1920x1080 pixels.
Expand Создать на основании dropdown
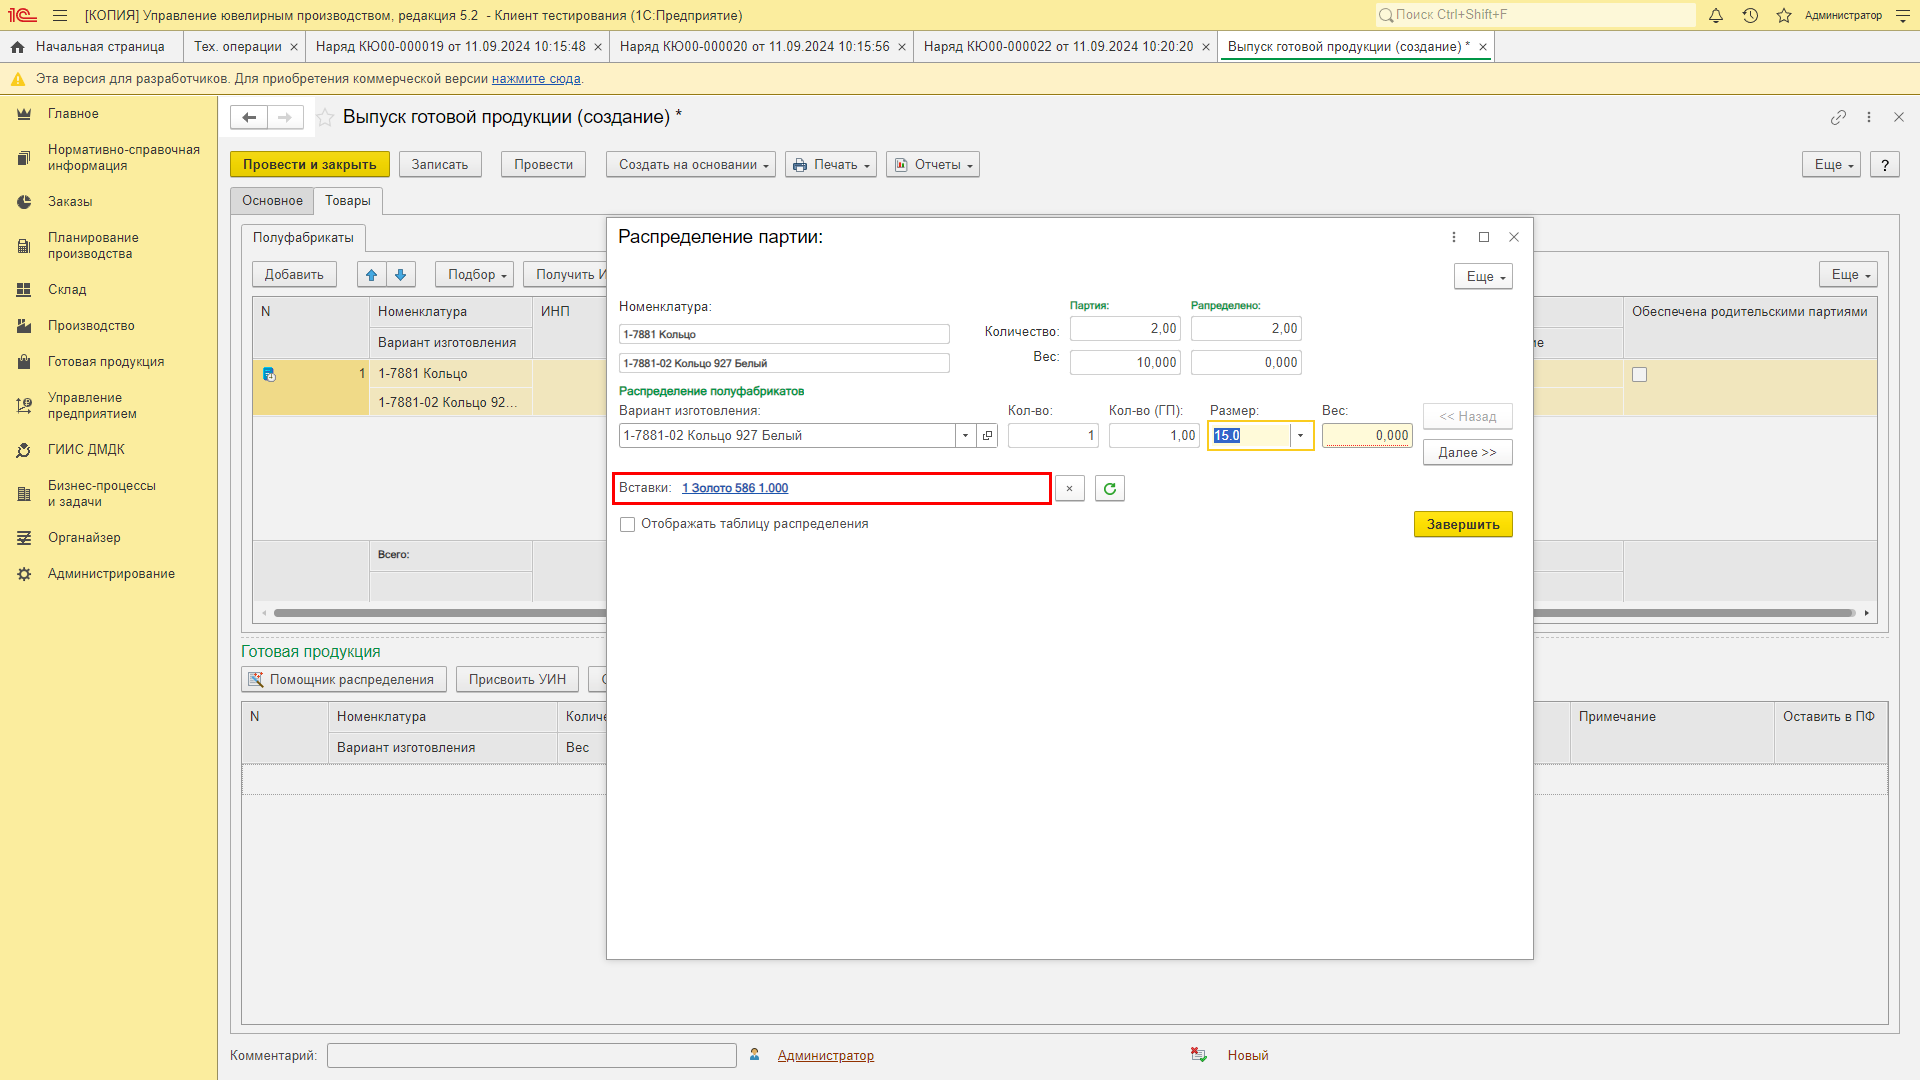point(691,165)
